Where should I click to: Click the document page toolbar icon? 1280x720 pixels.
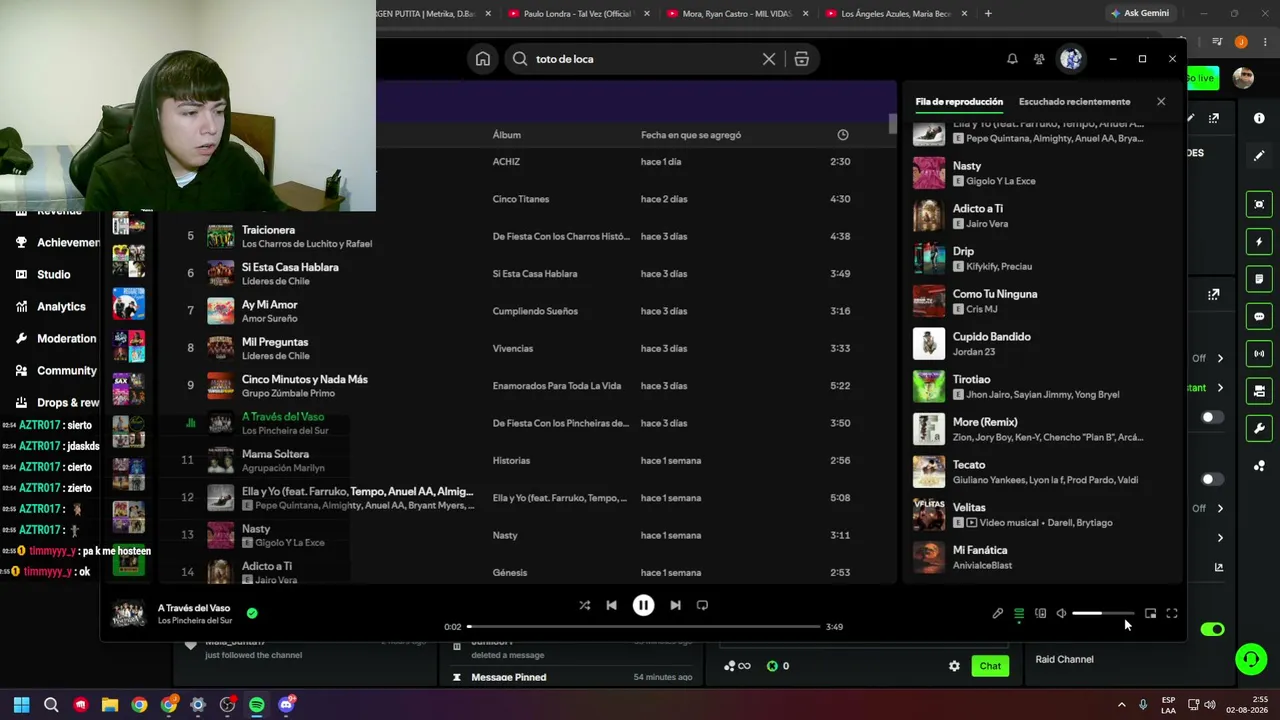tap(1259, 278)
